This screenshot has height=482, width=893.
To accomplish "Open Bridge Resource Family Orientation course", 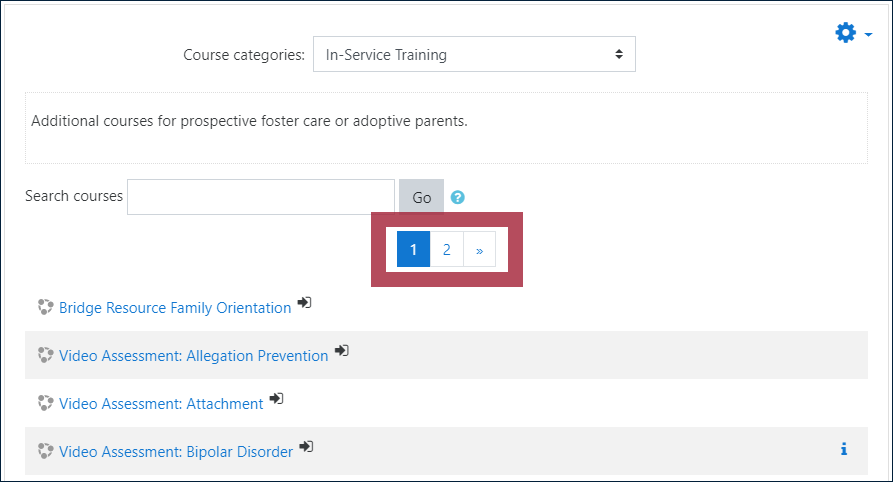I will point(175,308).
